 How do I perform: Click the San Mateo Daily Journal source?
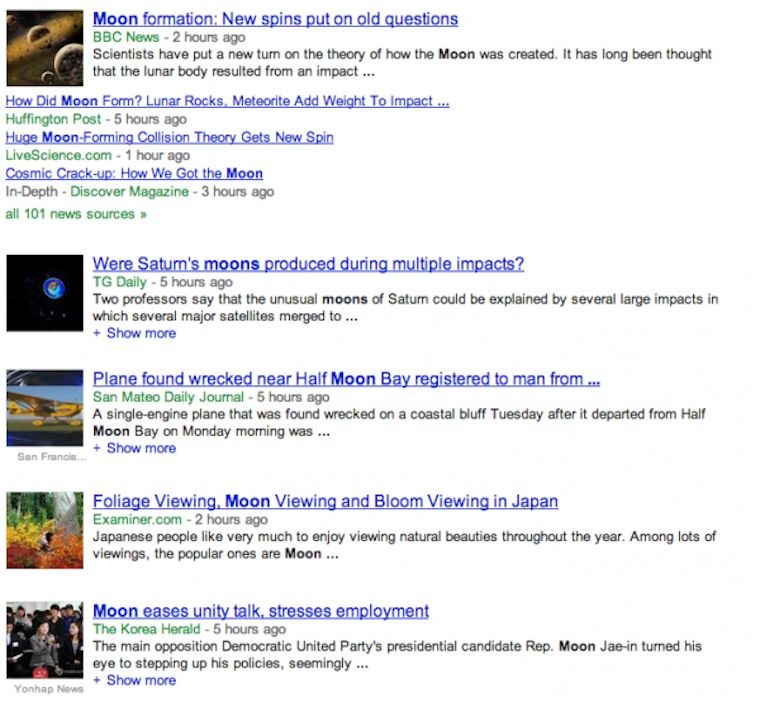coord(168,397)
